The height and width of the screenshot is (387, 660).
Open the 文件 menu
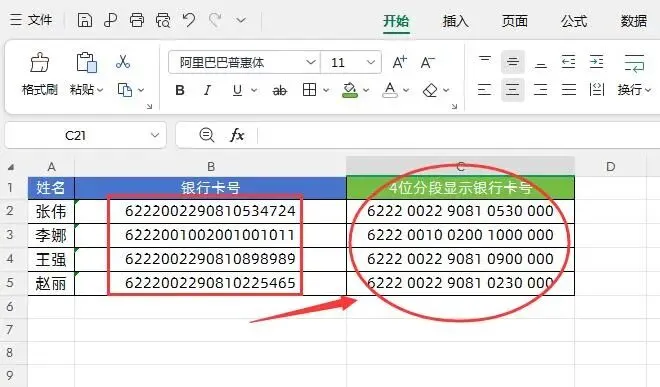pos(32,20)
